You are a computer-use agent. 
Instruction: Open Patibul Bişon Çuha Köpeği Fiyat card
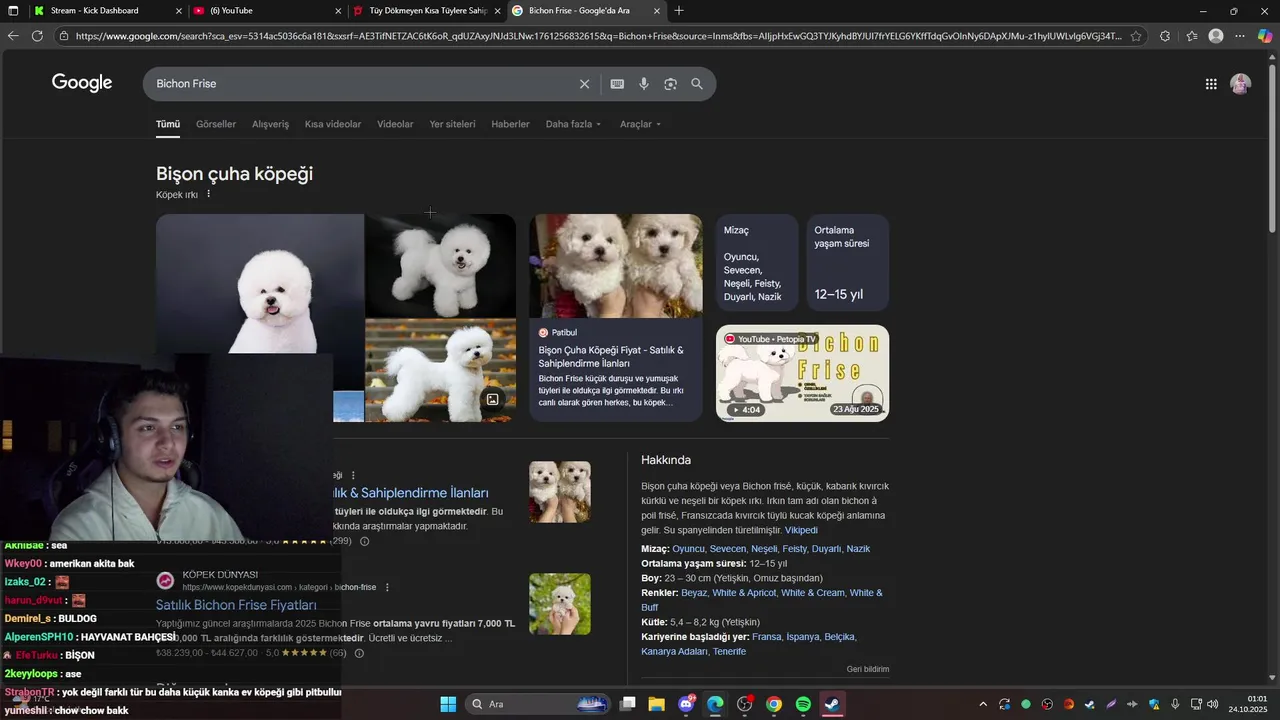615,317
